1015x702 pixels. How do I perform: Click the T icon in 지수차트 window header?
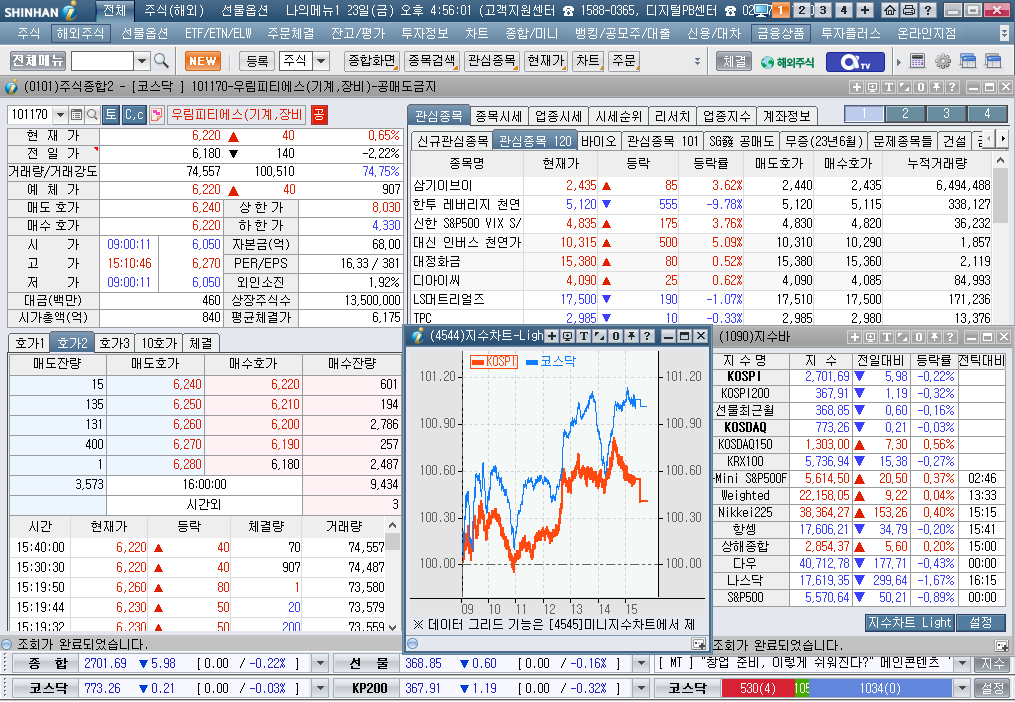(x=583, y=335)
